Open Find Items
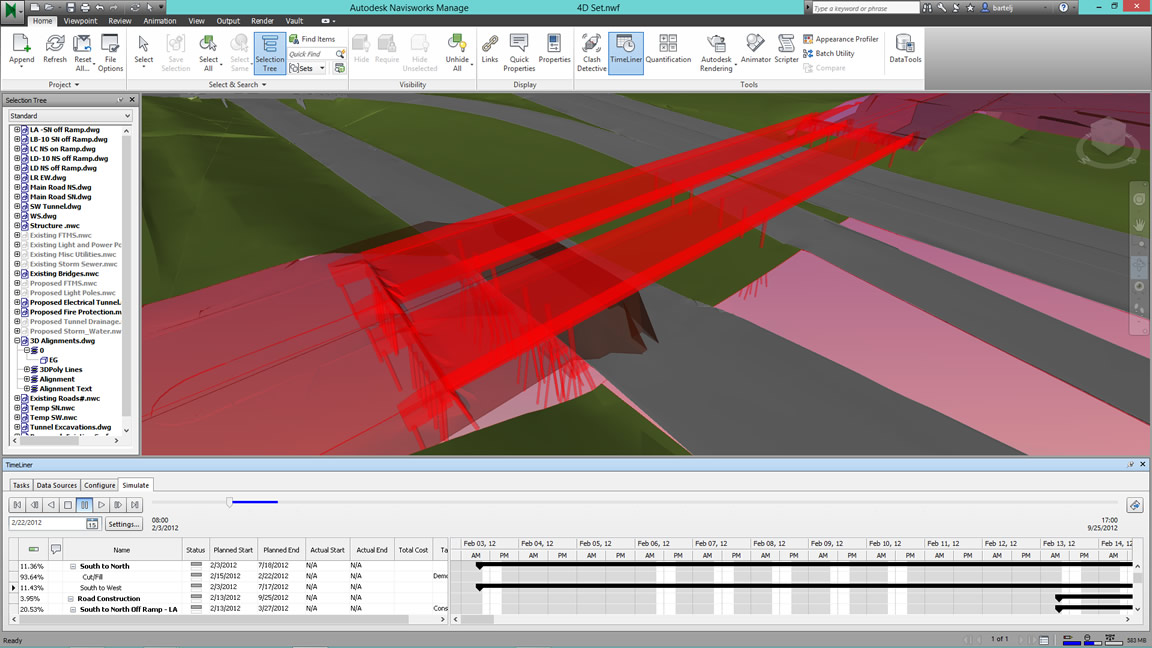This screenshot has height=648, width=1152. pyautogui.click(x=312, y=39)
